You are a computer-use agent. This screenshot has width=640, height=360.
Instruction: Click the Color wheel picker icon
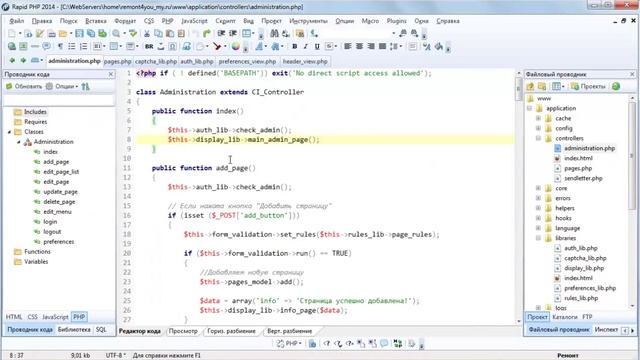coord(236,47)
